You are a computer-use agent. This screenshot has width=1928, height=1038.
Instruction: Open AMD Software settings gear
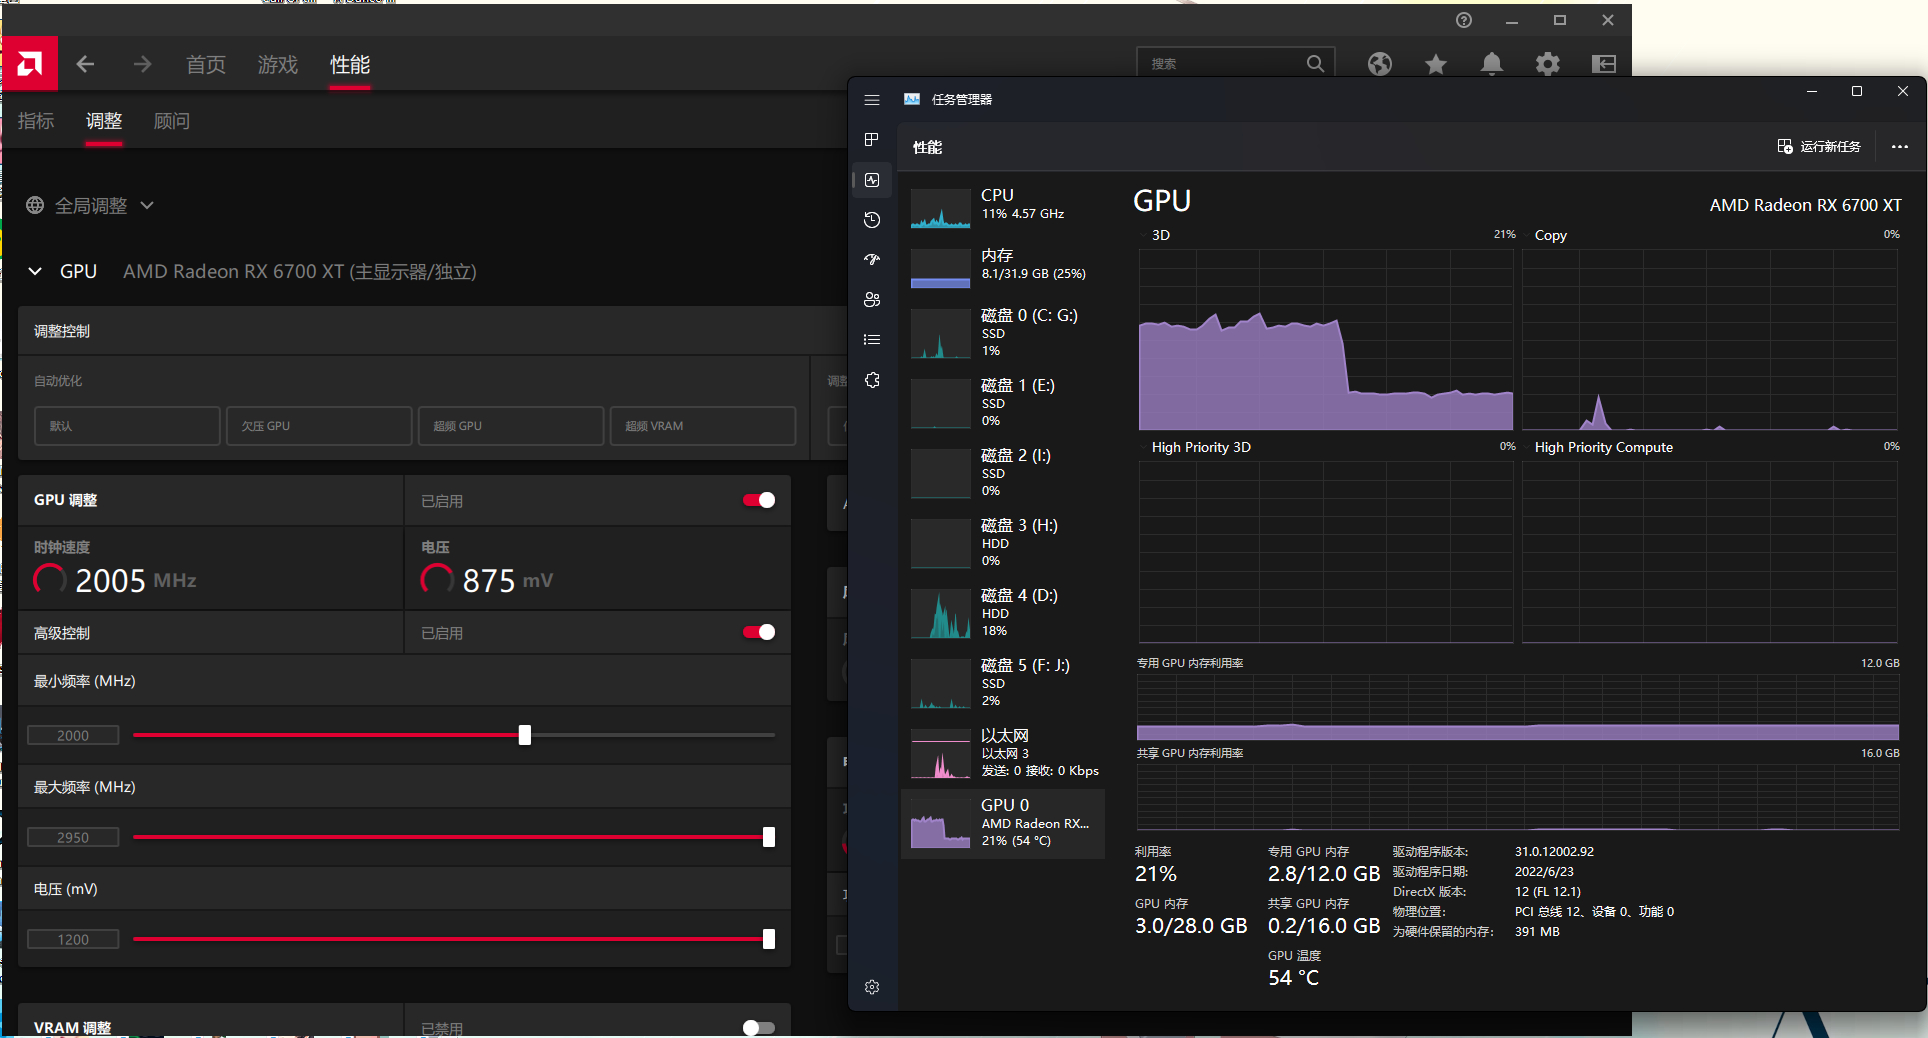1548,64
